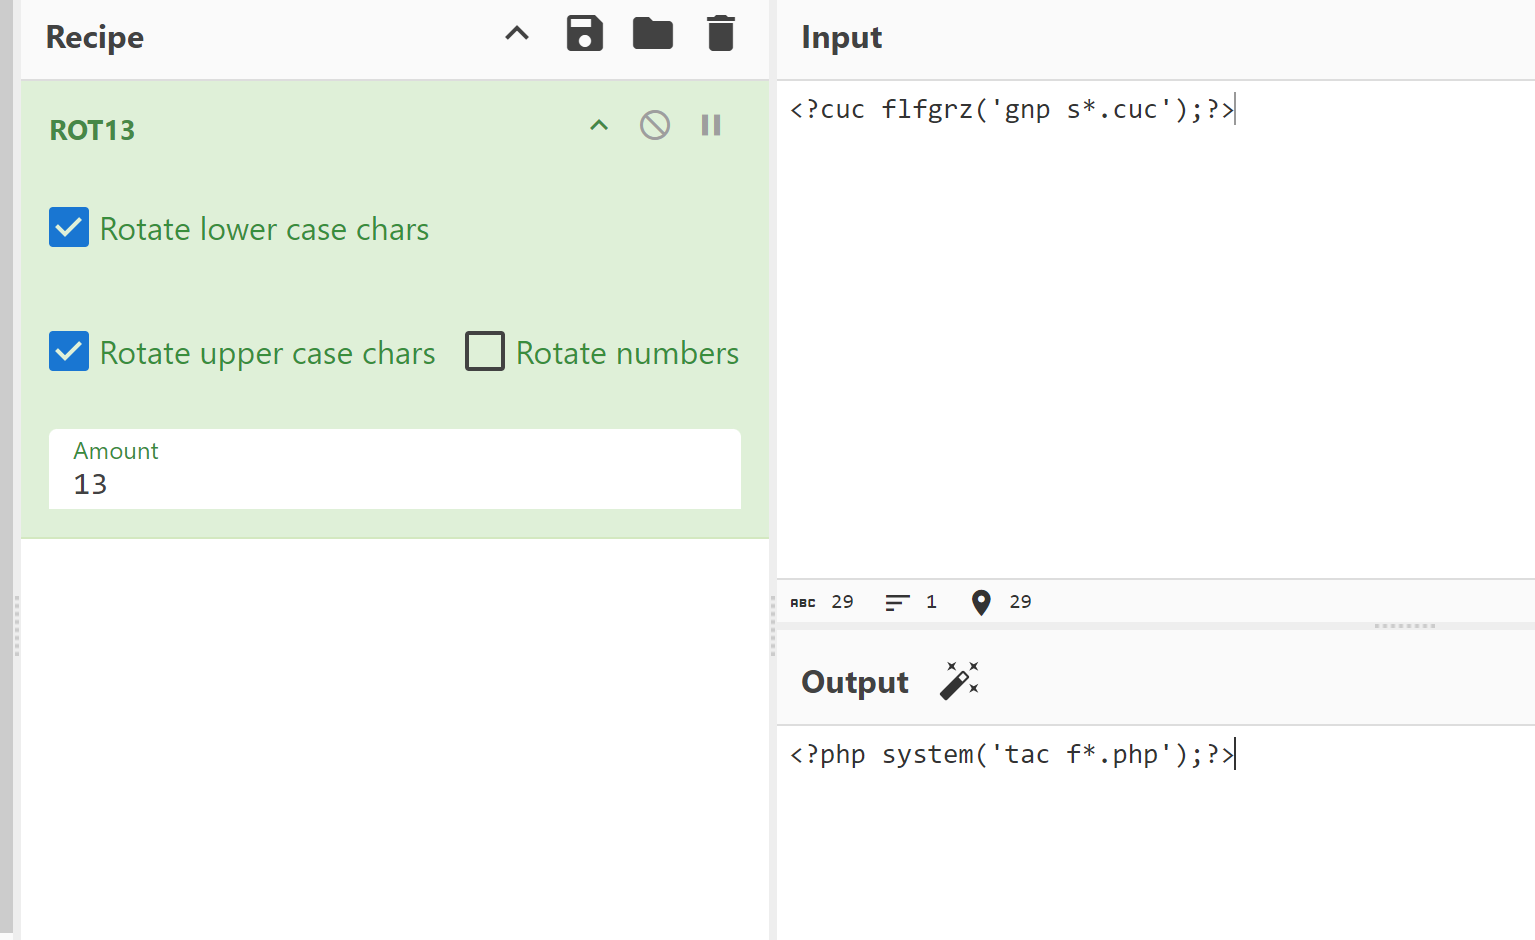Save the current recipe

(x=585, y=33)
